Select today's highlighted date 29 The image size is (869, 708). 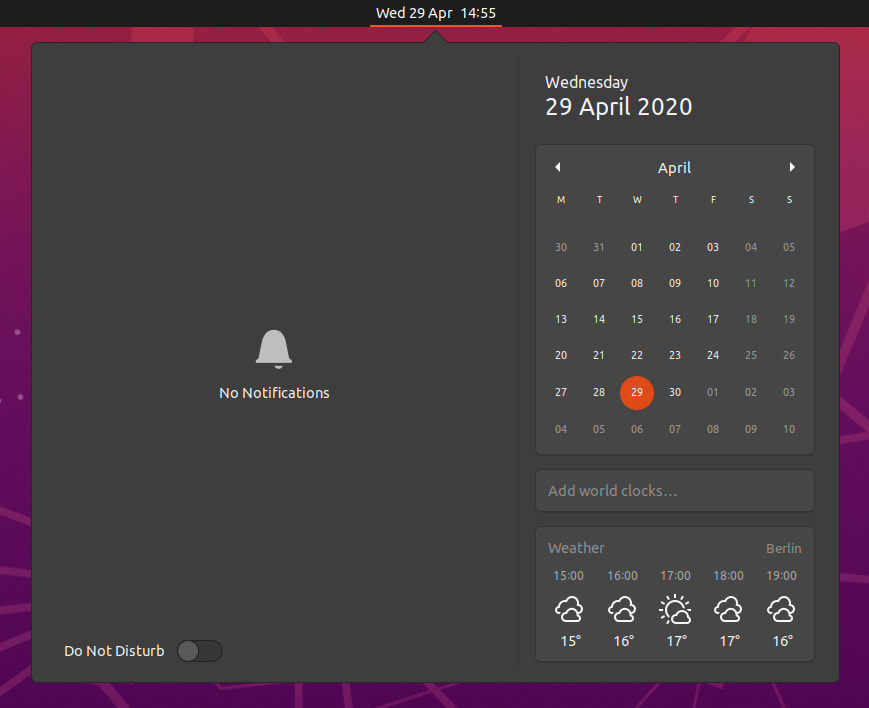[x=637, y=393]
